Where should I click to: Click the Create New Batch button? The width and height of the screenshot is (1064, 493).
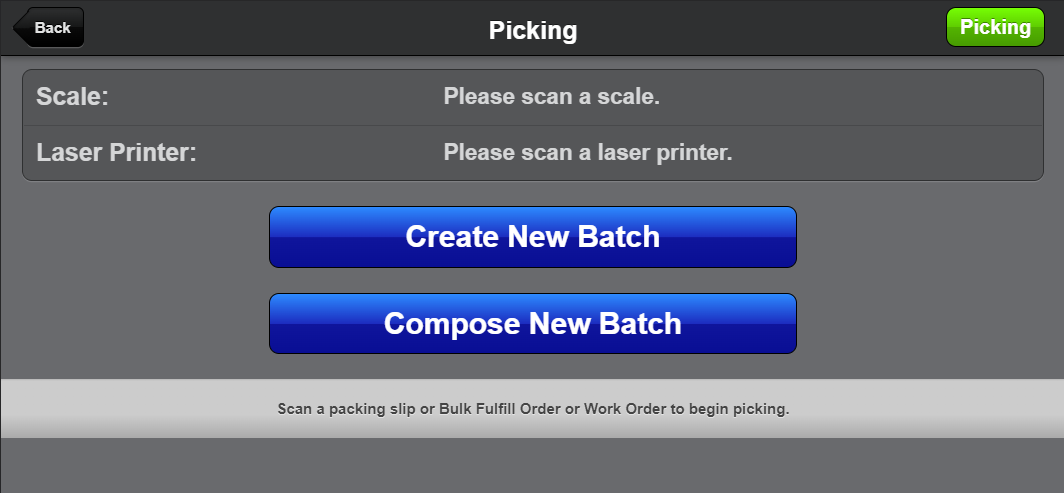pyautogui.click(x=532, y=237)
